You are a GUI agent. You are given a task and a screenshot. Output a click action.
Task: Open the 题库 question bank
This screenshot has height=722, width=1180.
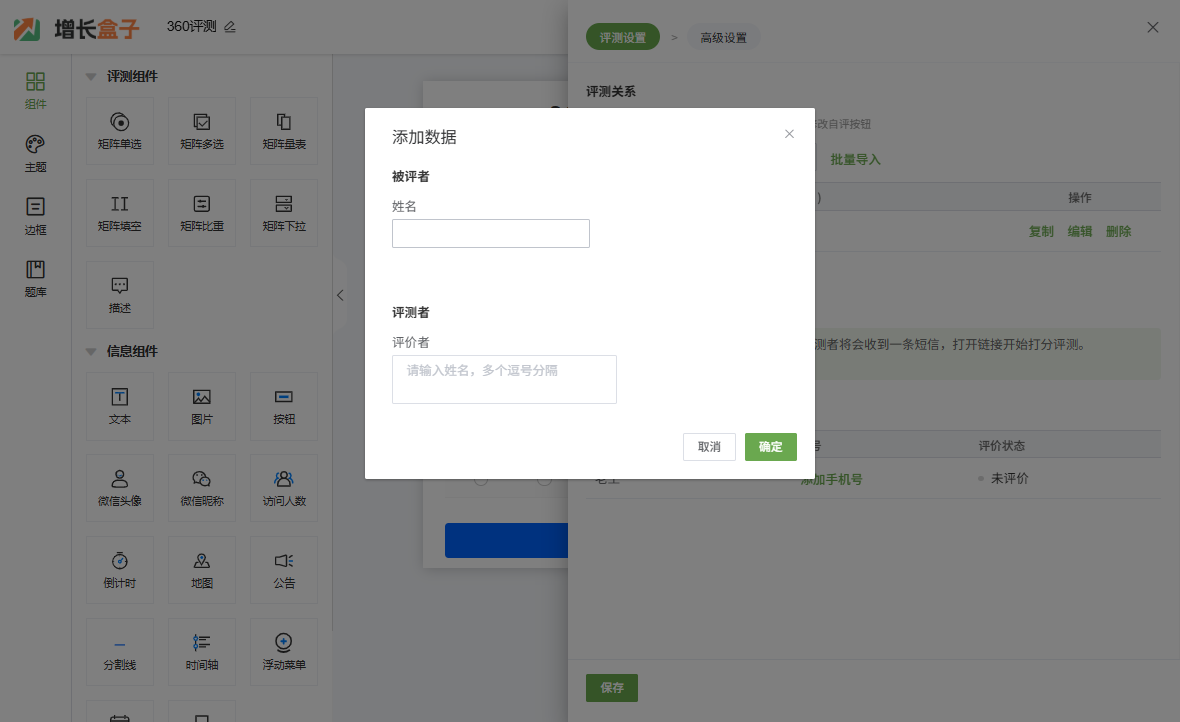click(35, 279)
